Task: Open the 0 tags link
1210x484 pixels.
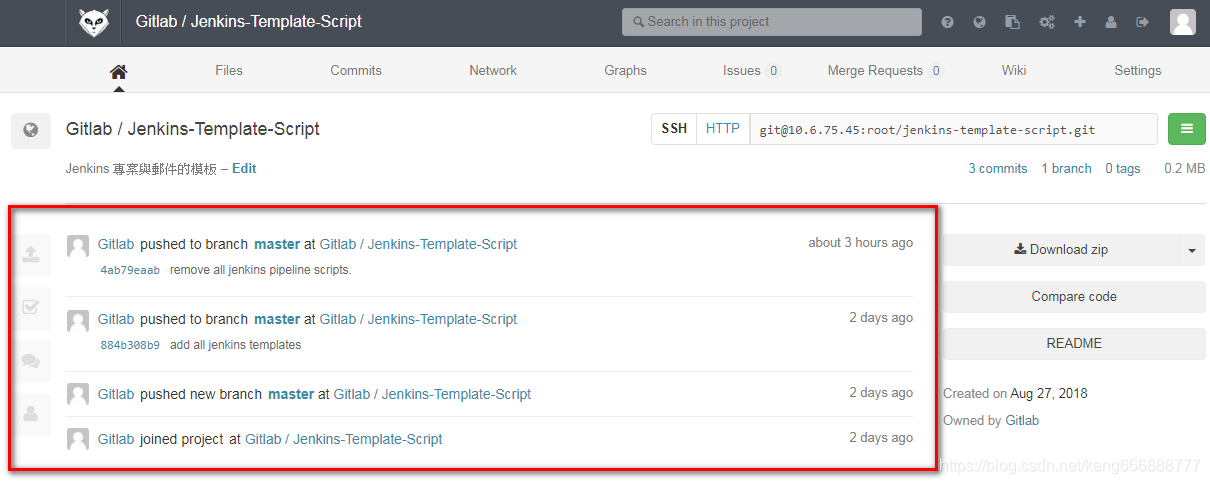Action: coord(1123,169)
